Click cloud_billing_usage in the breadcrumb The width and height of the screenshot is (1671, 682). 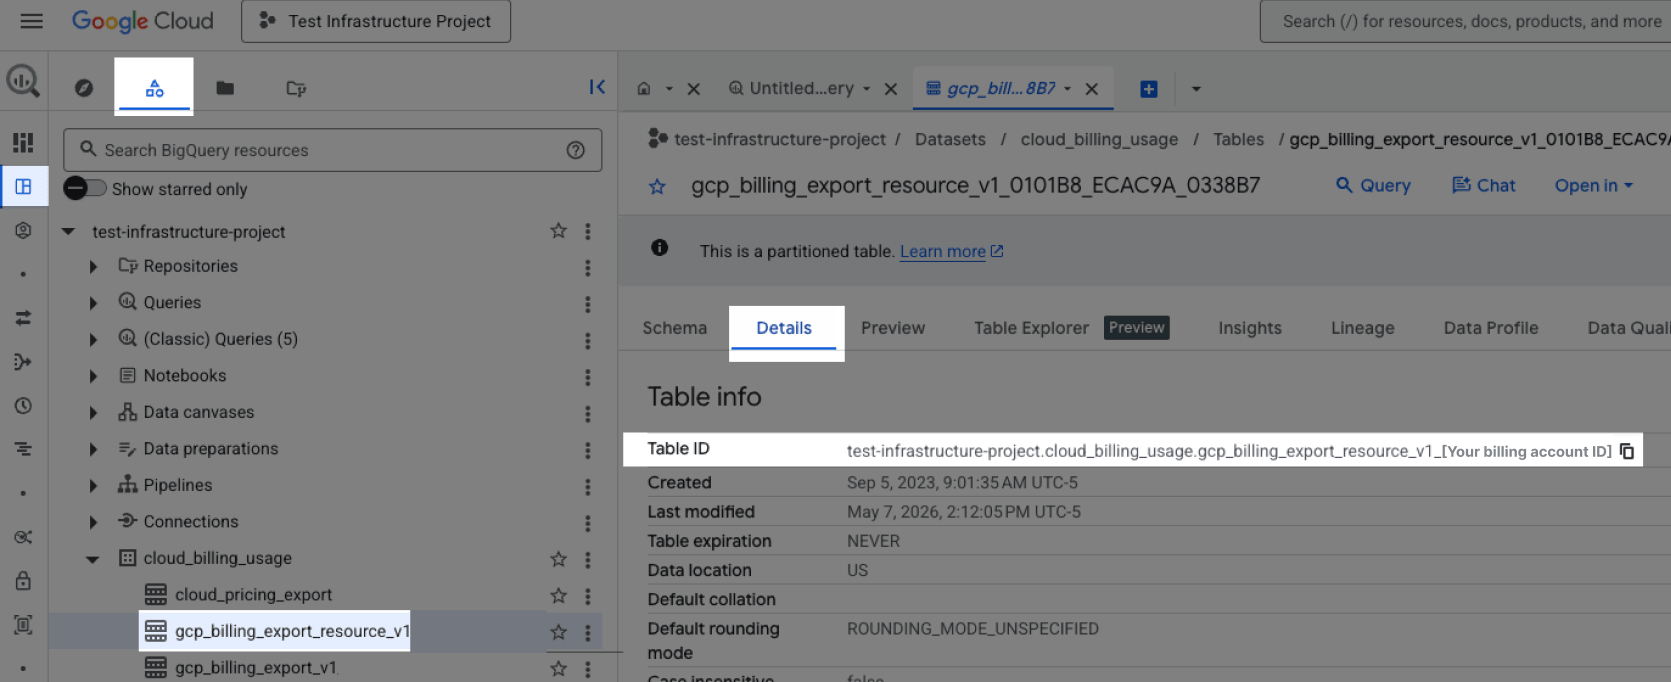(1099, 139)
